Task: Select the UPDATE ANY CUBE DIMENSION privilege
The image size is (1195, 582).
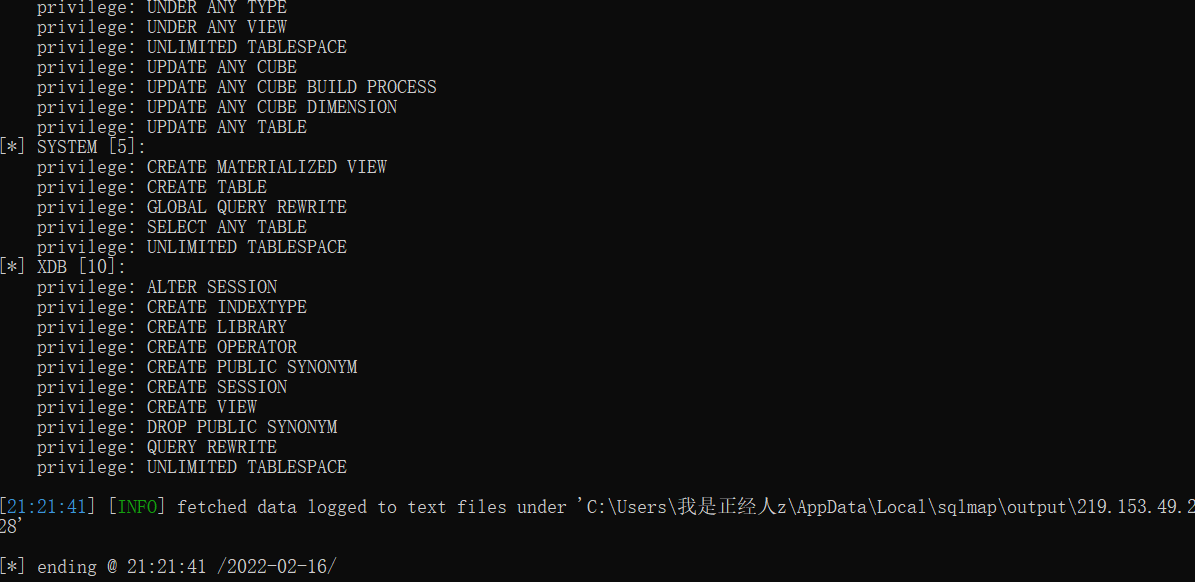Action: [271, 107]
